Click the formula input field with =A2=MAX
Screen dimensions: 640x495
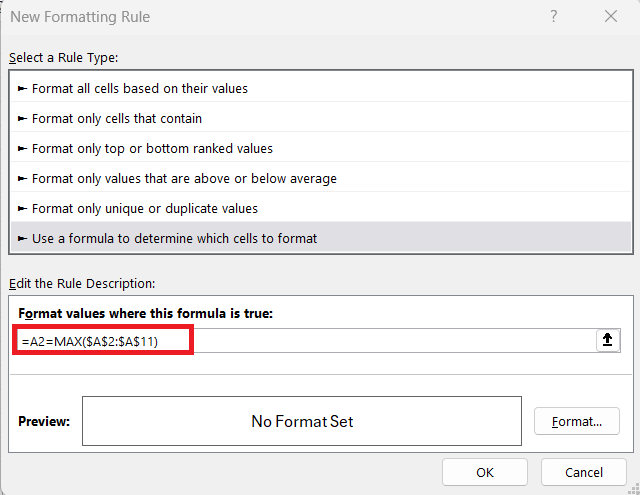point(306,341)
